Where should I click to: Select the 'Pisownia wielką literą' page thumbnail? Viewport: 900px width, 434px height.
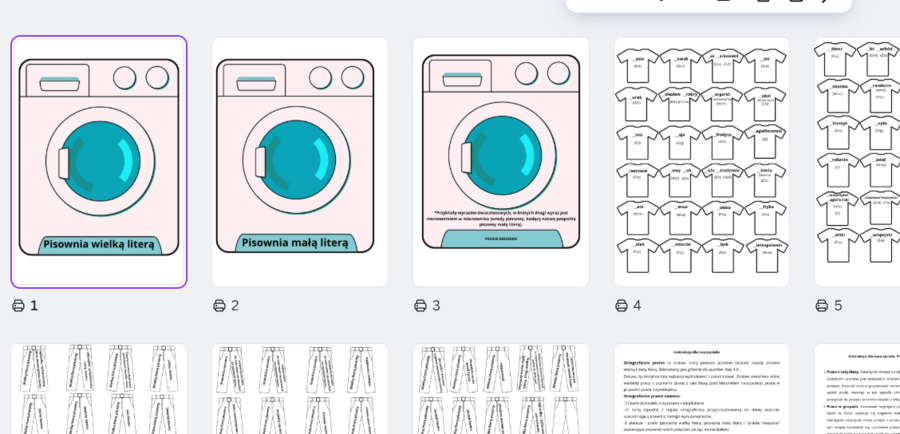pyautogui.click(x=99, y=162)
